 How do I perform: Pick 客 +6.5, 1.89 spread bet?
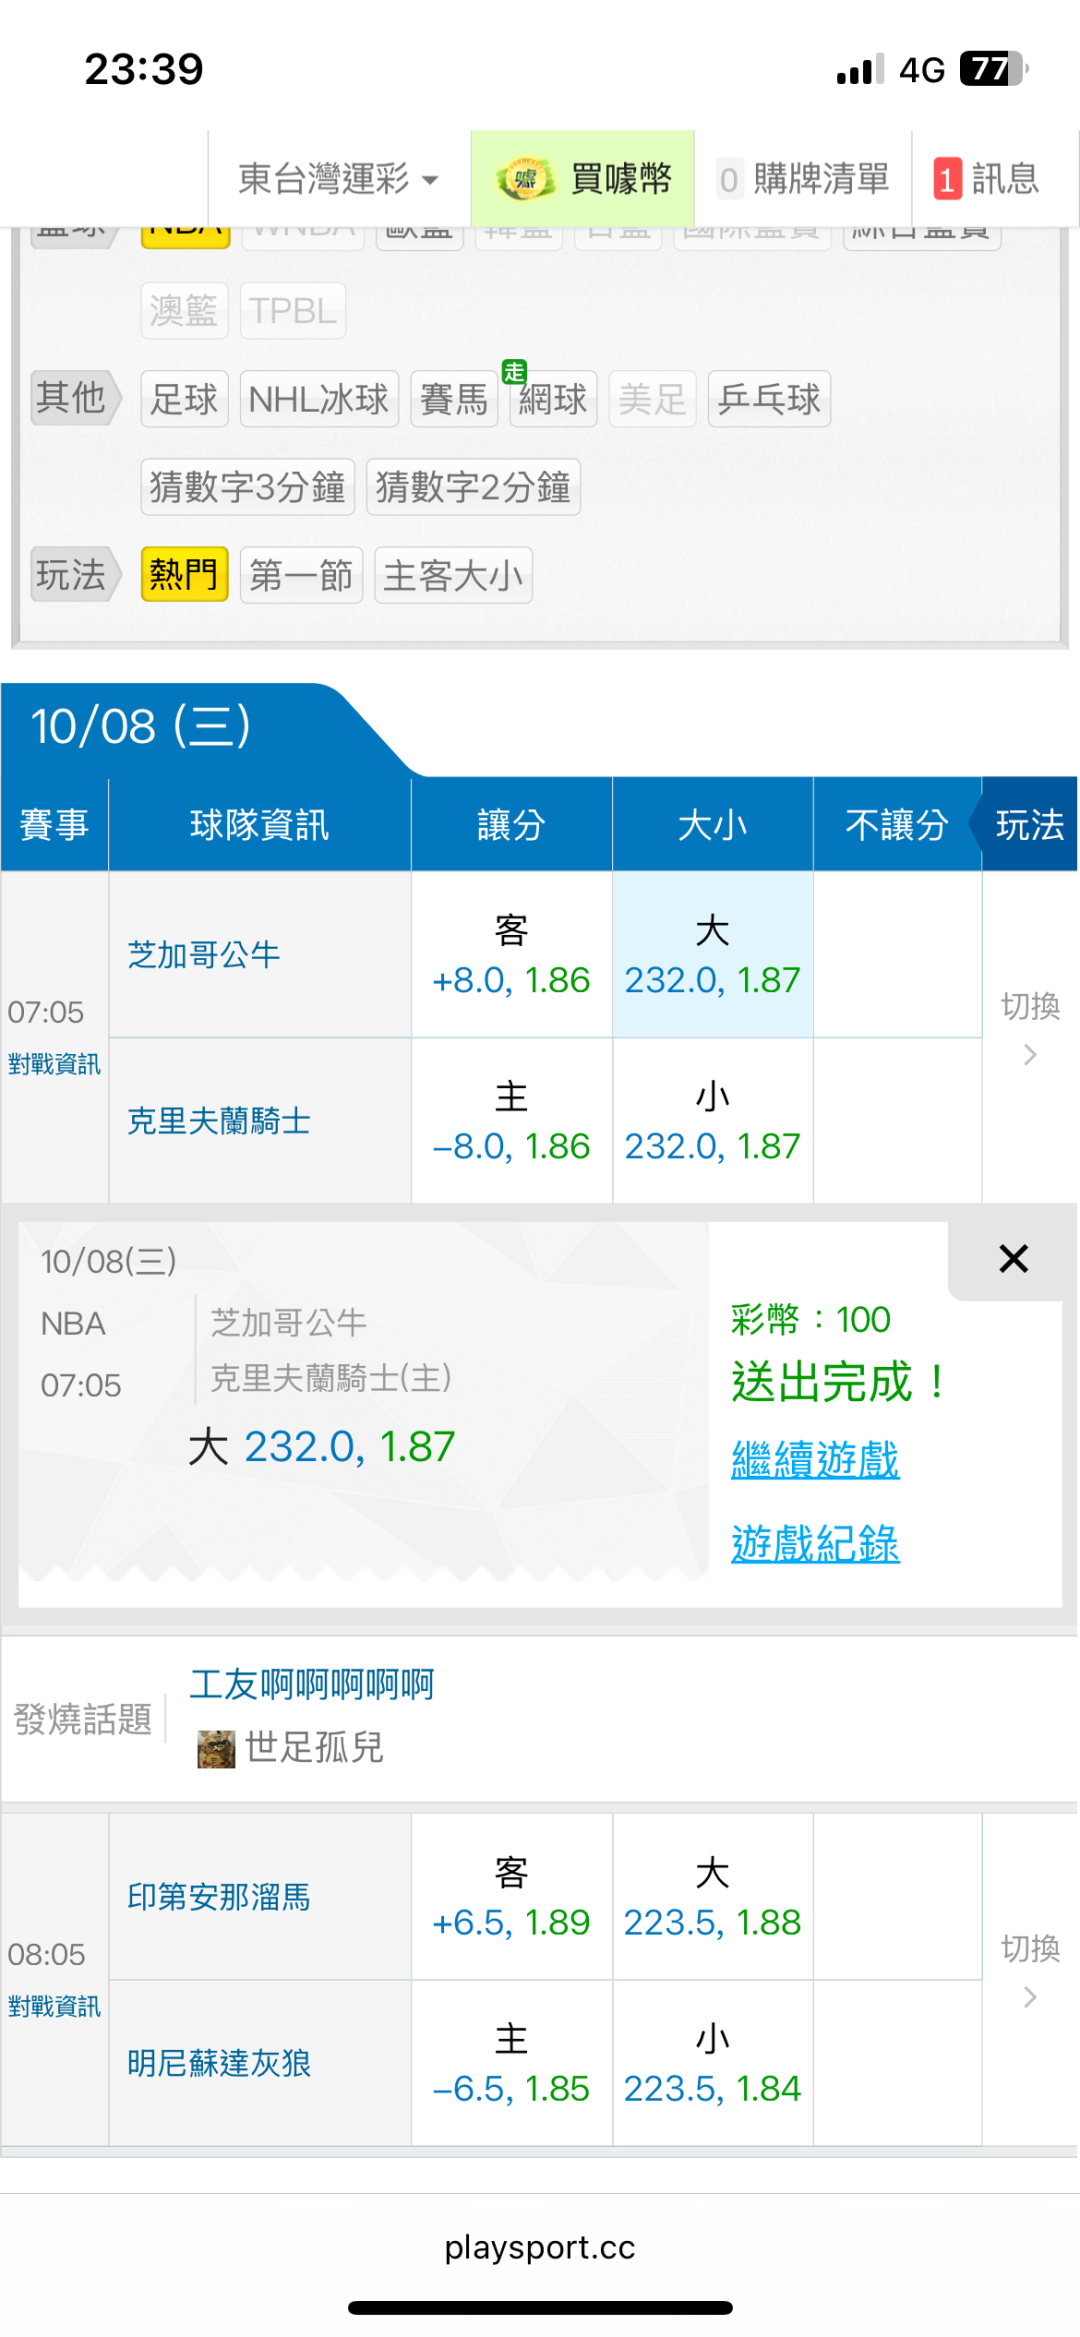pos(511,1897)
